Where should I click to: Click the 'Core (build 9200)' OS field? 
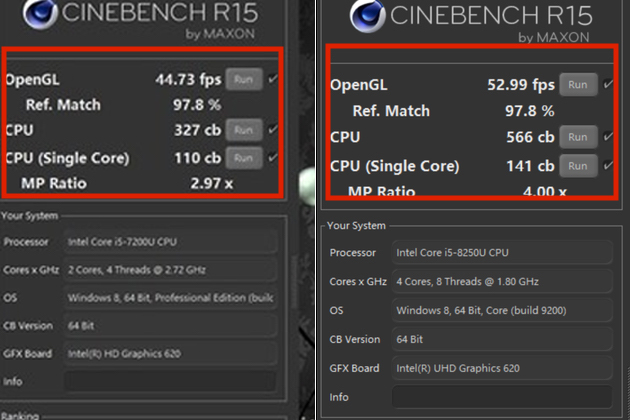pyautogui.click(x=502, y=310)
